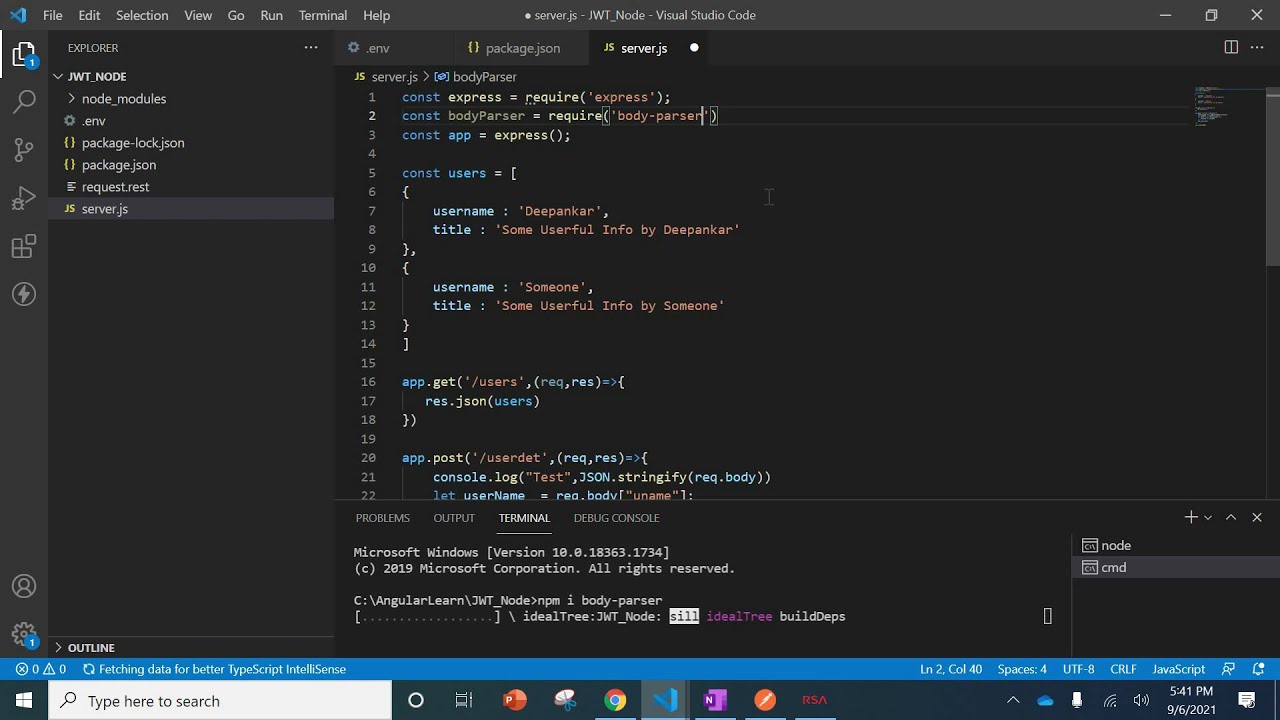Expand the node_modules folder
Viewport: 1280px width, 720px height.
click(123, 98)
